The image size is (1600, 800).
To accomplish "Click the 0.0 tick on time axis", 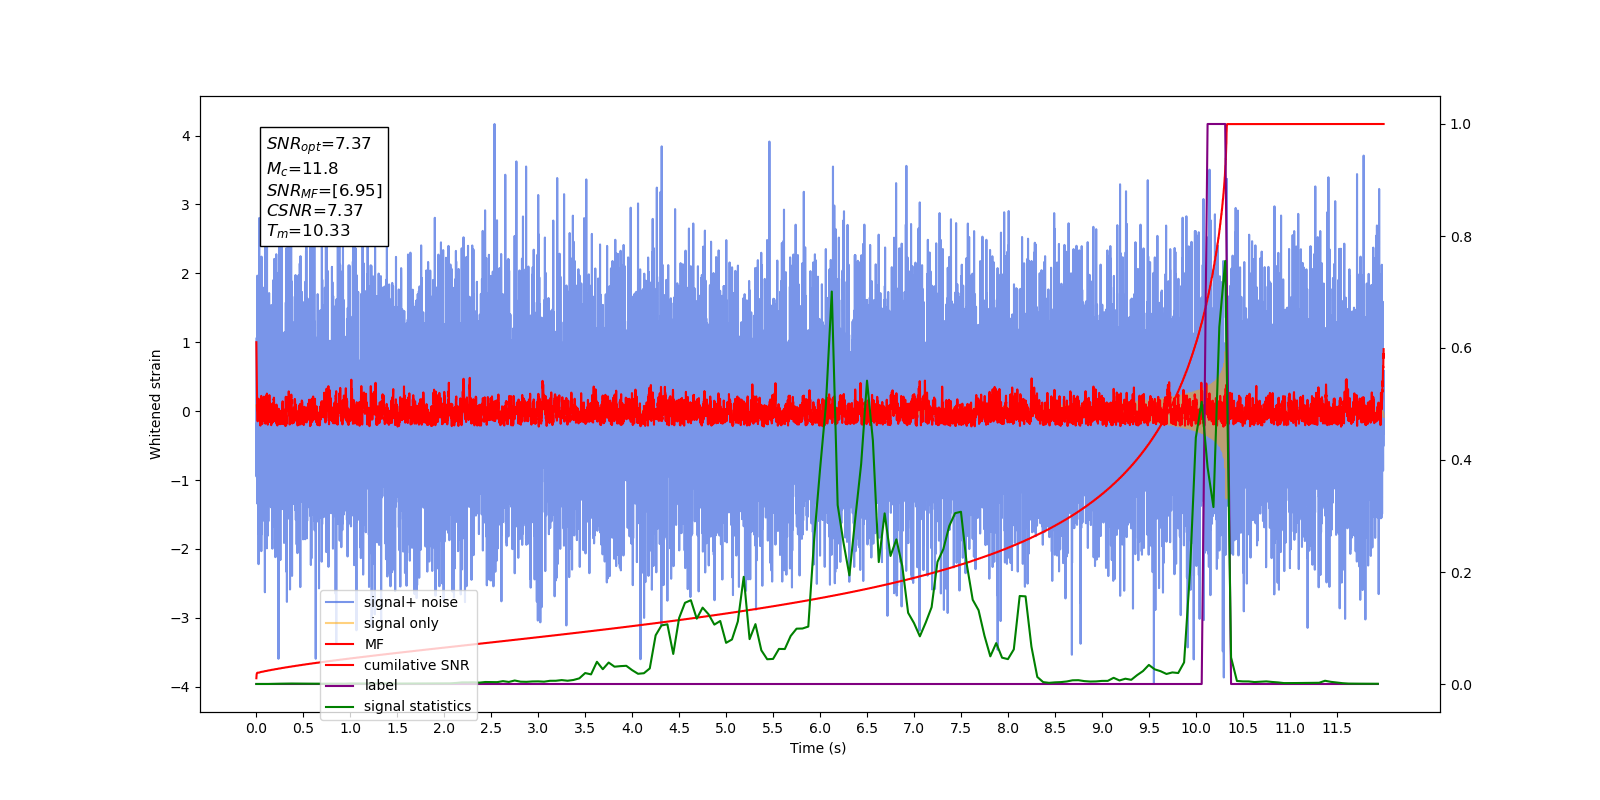I will tap(256, 728).
